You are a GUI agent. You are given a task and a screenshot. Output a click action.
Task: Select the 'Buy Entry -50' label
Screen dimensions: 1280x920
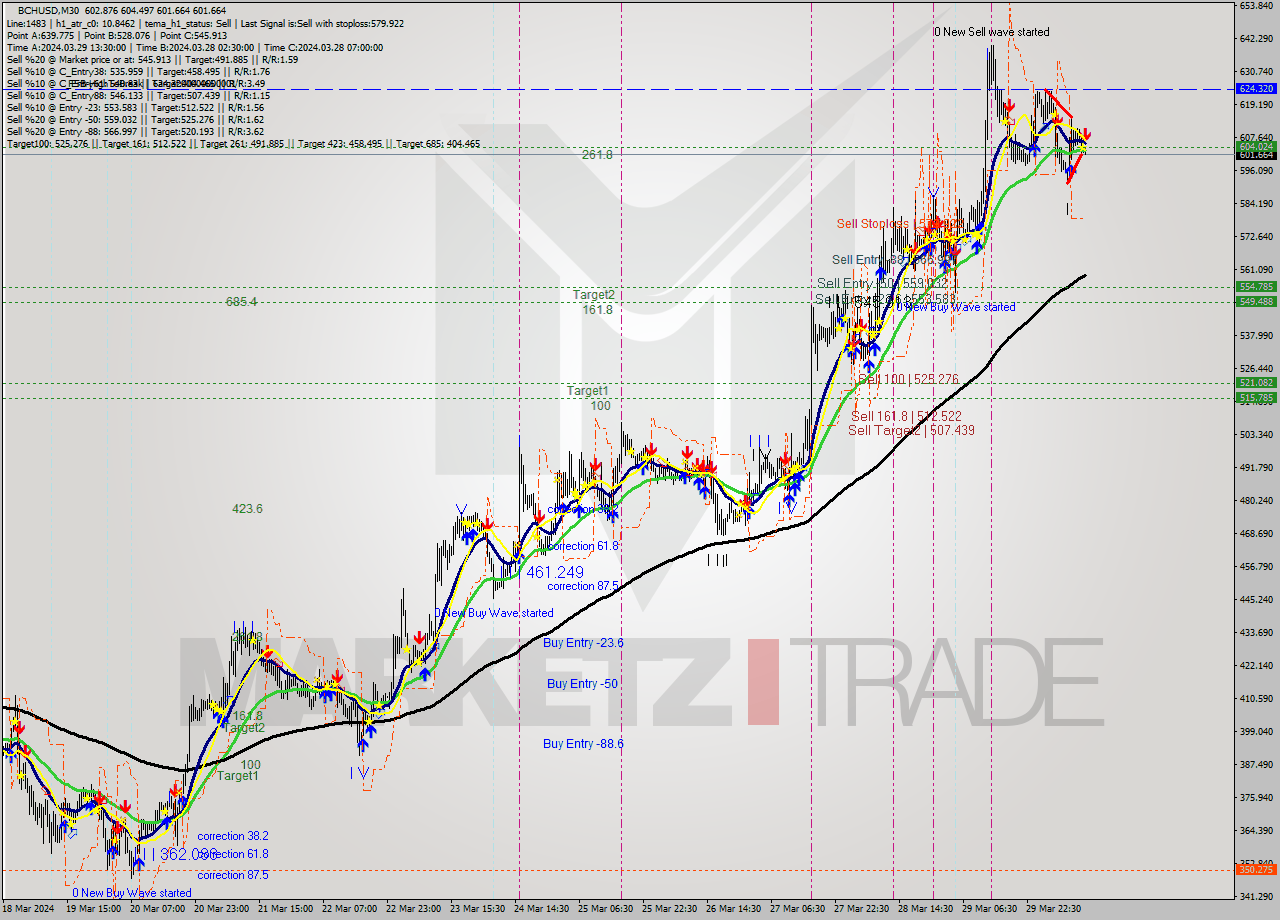click(581, 684)
